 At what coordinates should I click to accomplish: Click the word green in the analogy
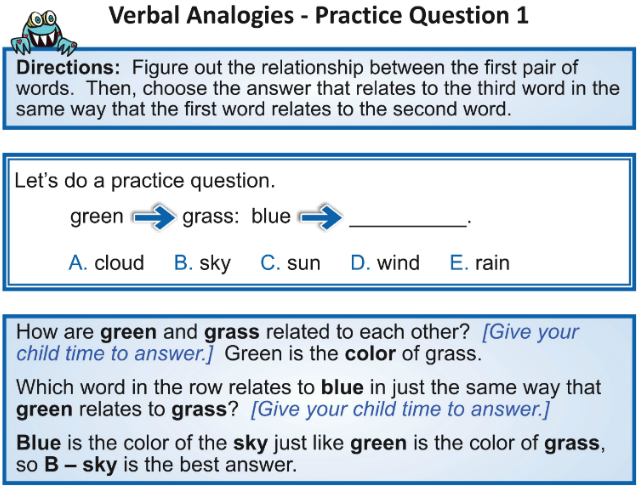tap(97, 217)
